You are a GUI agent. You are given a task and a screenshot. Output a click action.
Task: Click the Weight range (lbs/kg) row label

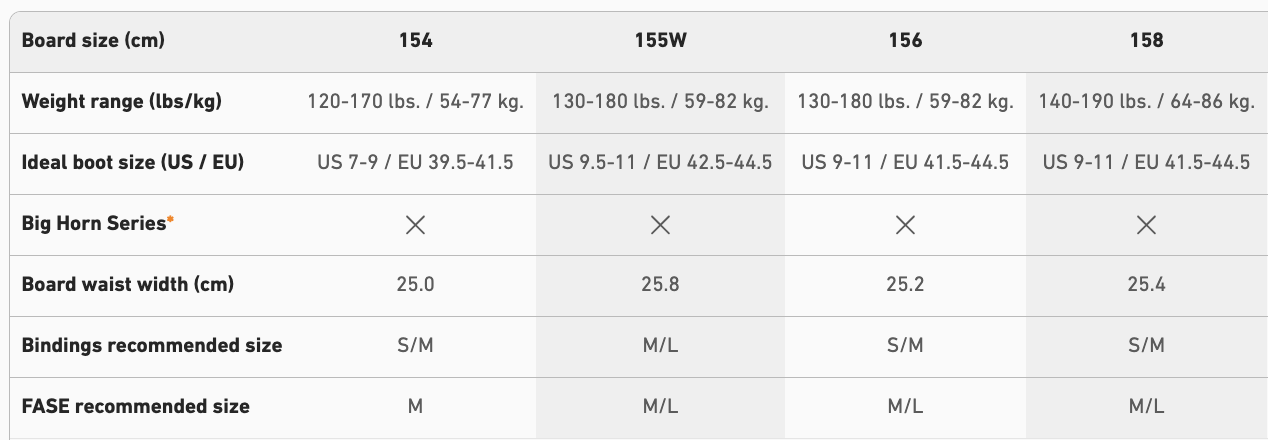tap(121, 102)
